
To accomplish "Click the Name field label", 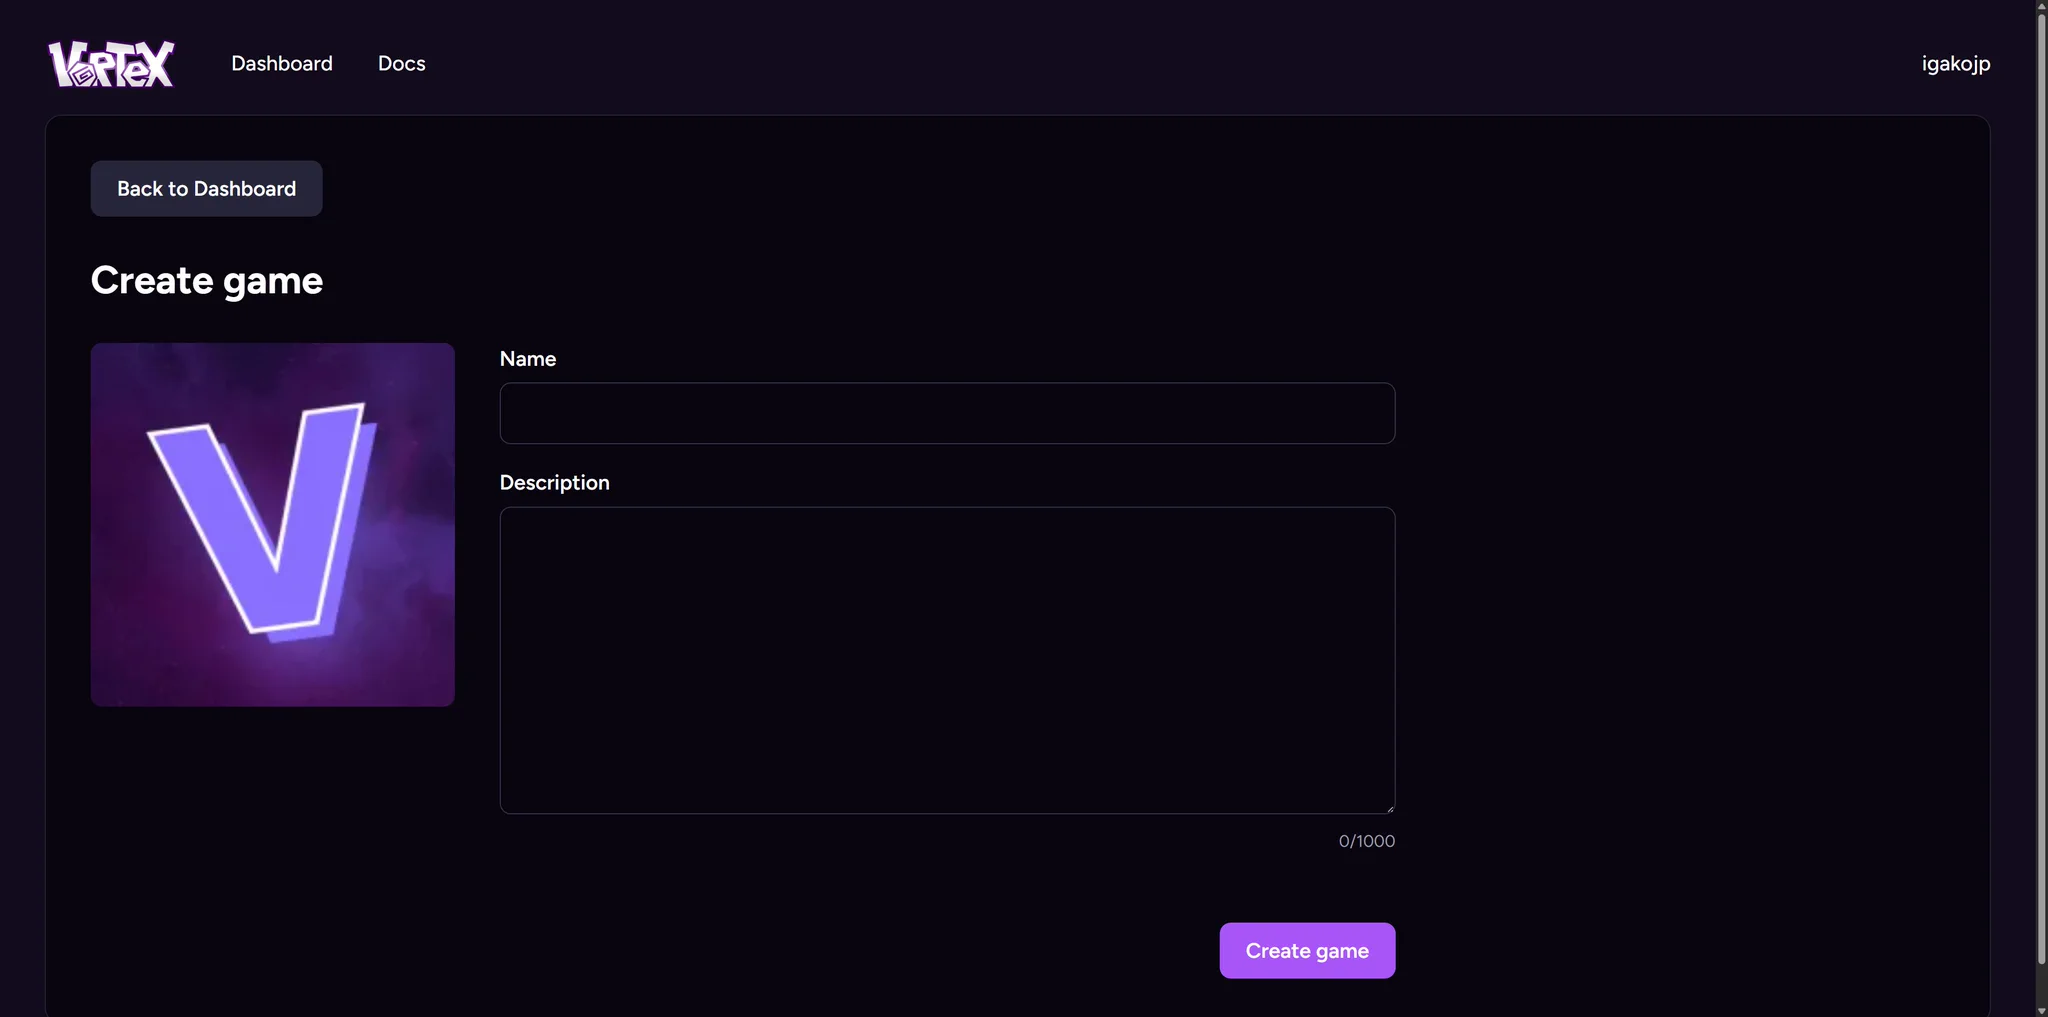I will click(x=528, y=359).
